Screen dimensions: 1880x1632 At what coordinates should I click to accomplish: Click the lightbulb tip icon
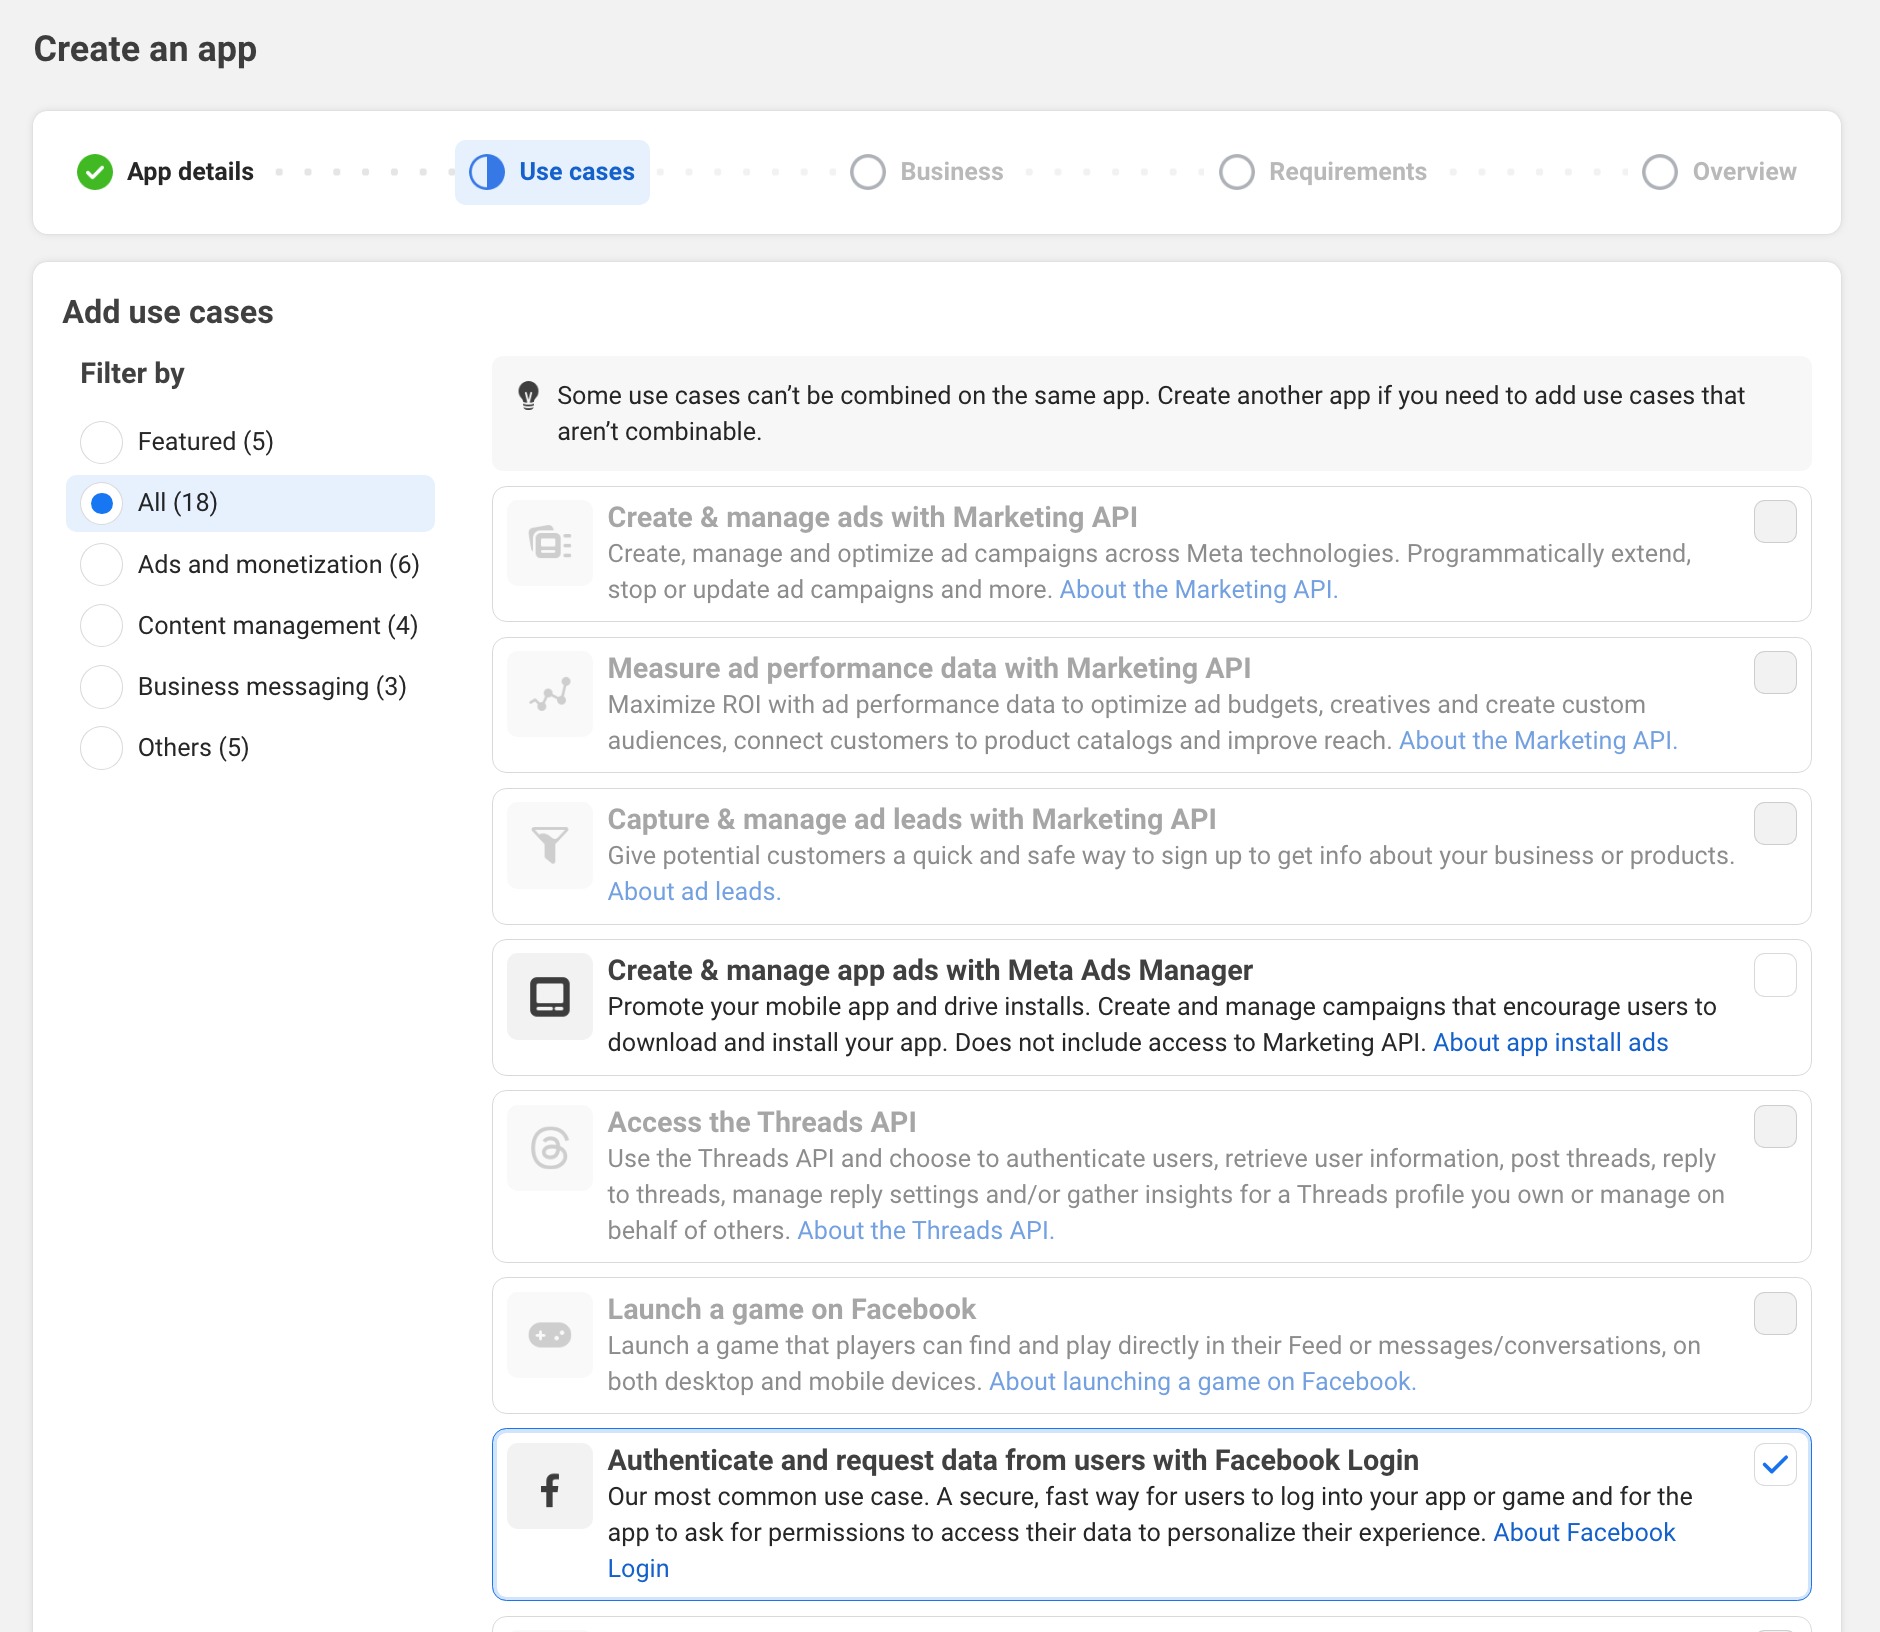point(529,395)
